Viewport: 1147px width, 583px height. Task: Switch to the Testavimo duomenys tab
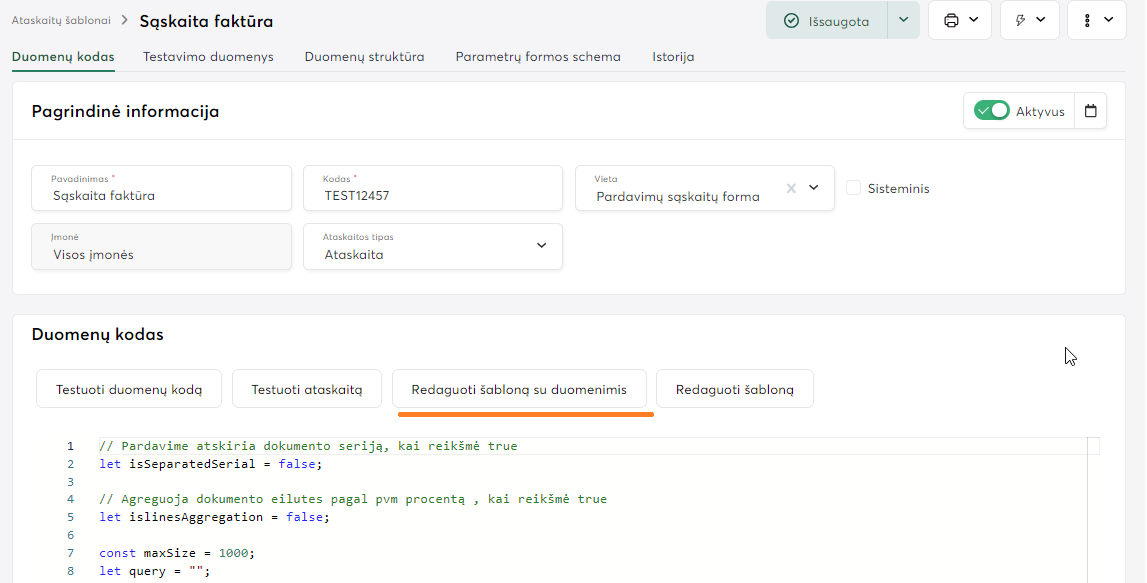[208, 57]
